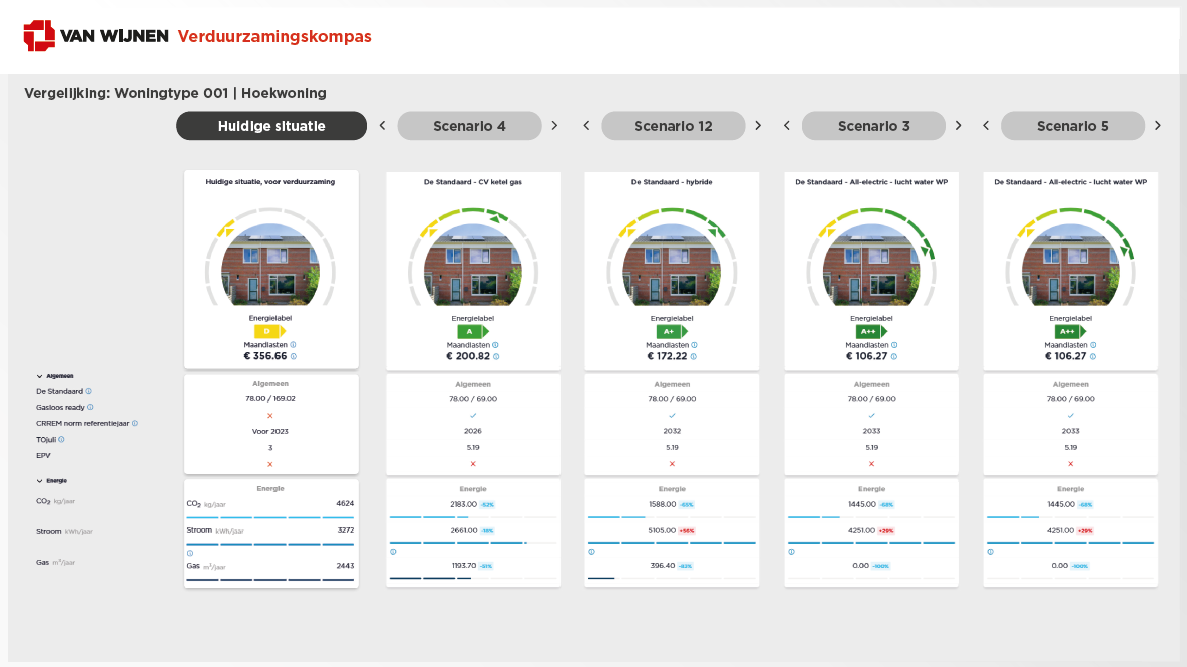
Task: Click the Van Wijnen logo
Action: coord(97,36)
